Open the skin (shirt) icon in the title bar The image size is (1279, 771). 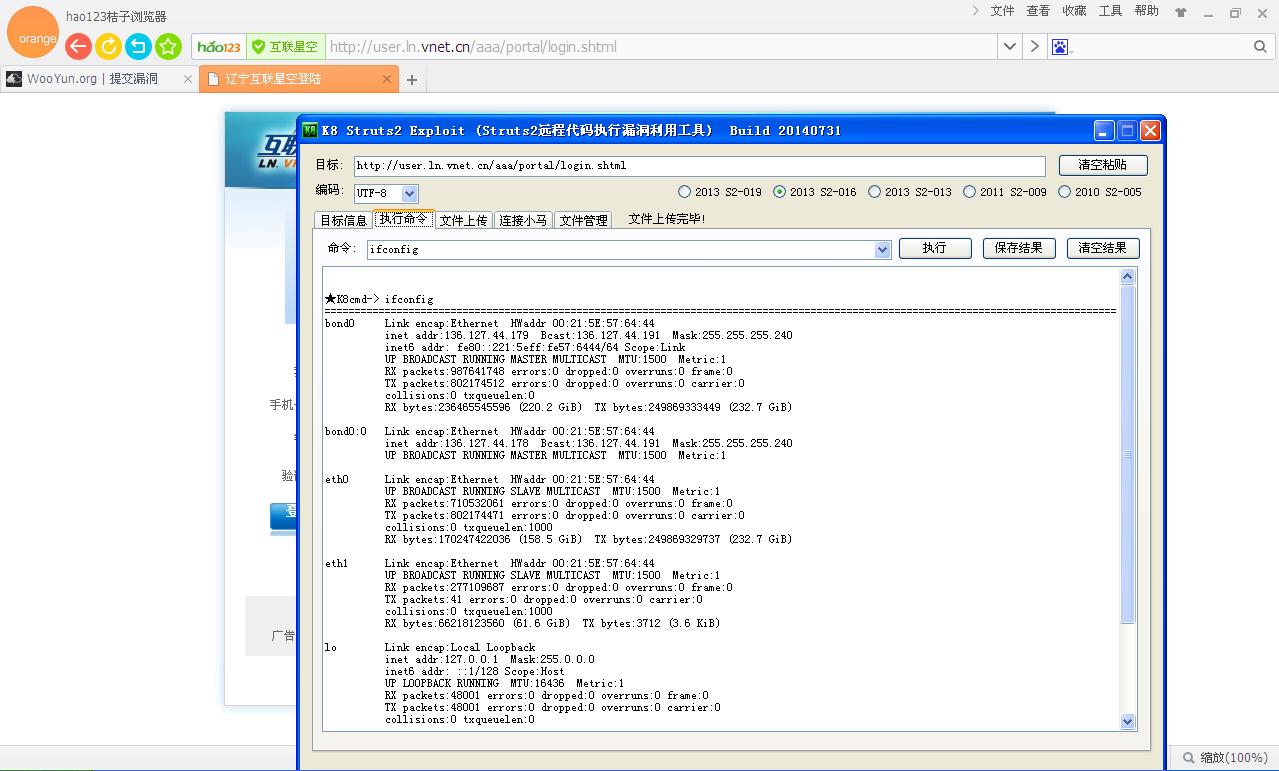pos(1181,13)
